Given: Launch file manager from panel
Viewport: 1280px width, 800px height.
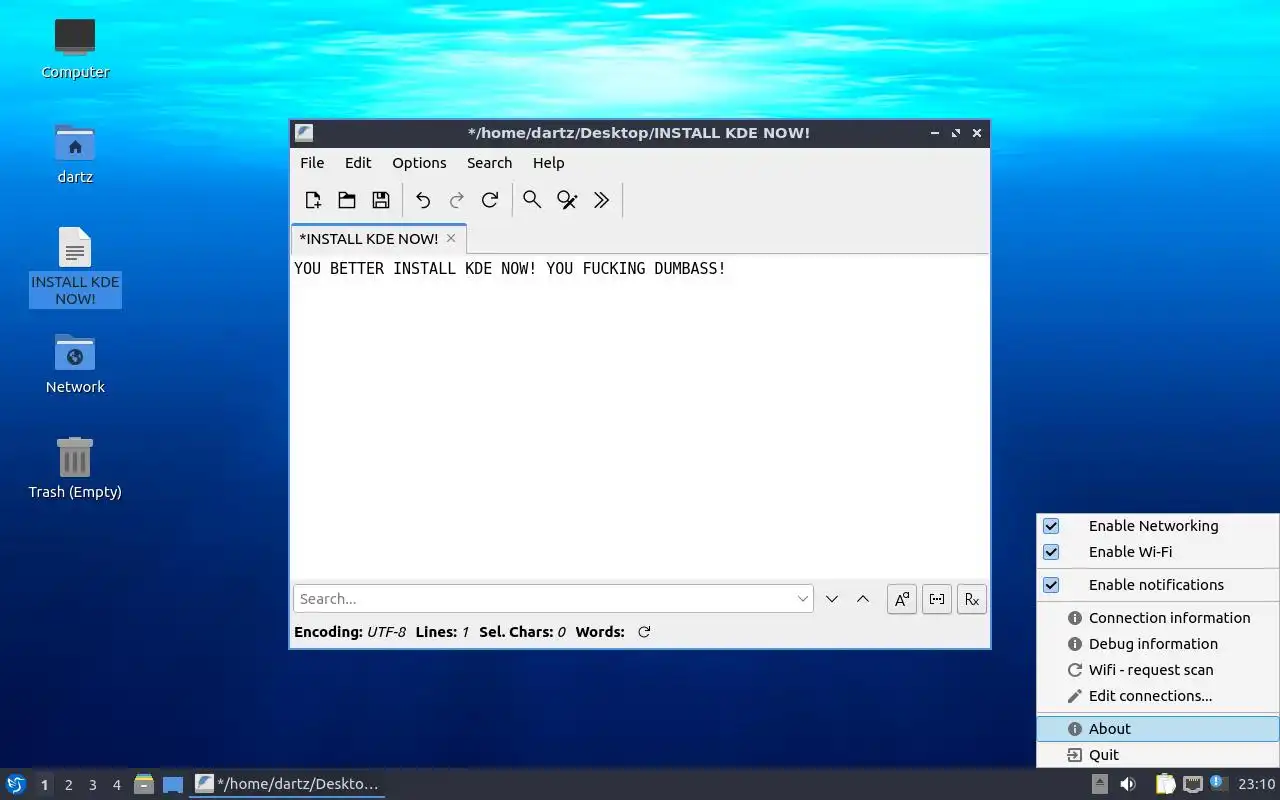Looking at the screenshot, I should click(x=144, y=784).
